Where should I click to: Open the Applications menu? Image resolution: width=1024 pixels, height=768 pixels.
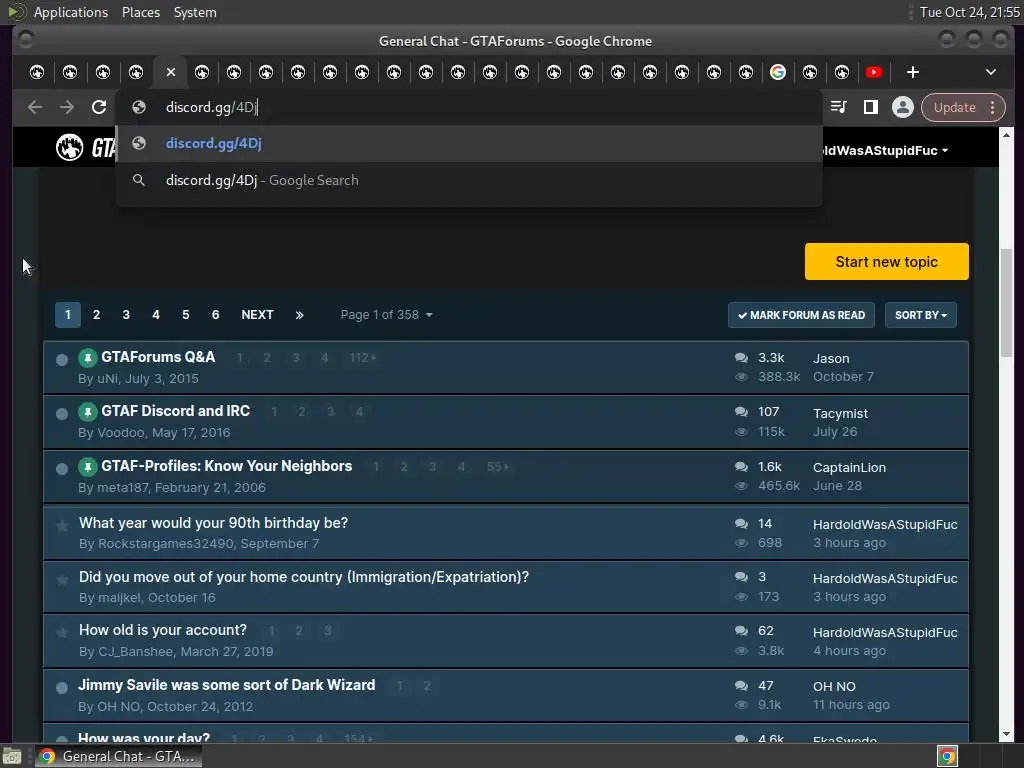click(71, 12)
